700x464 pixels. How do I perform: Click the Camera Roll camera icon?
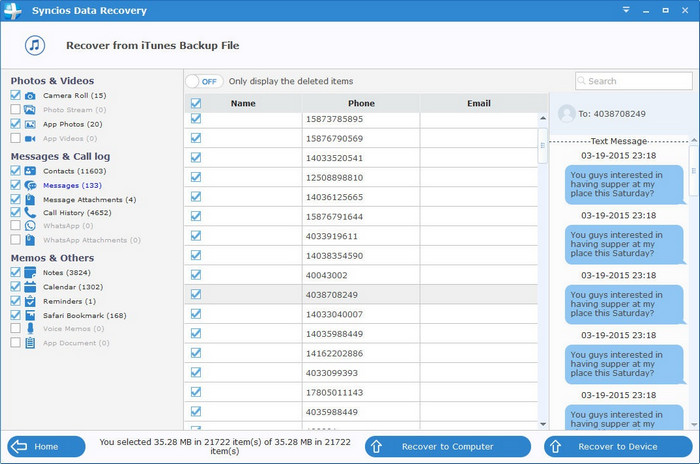30,96
